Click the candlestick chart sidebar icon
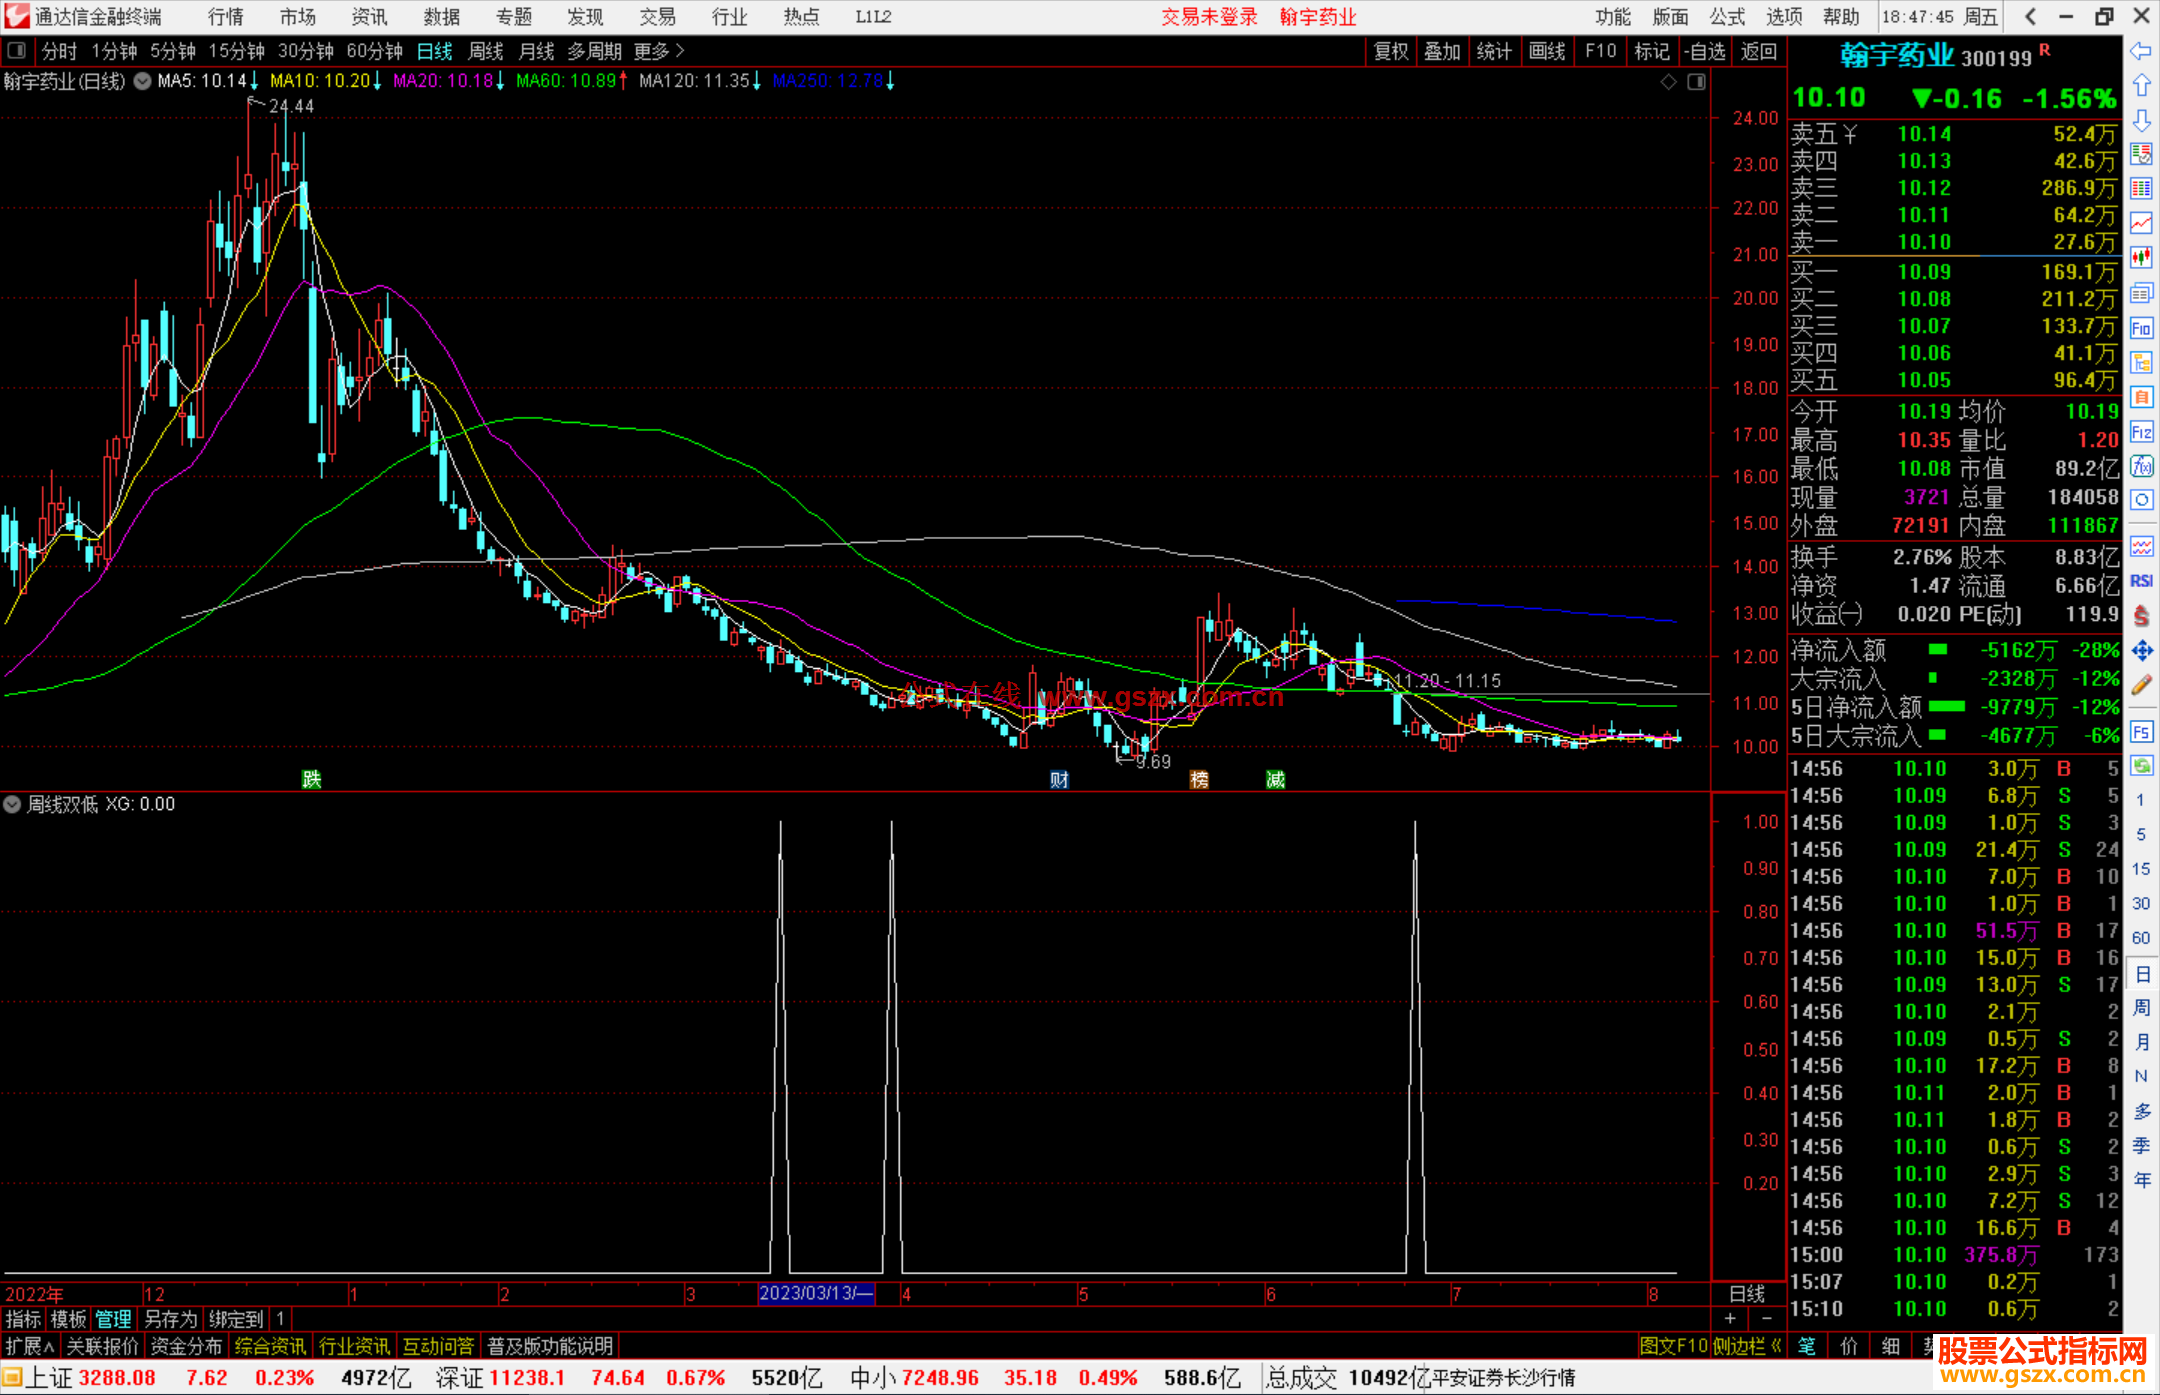 [x=2141, y=258]
